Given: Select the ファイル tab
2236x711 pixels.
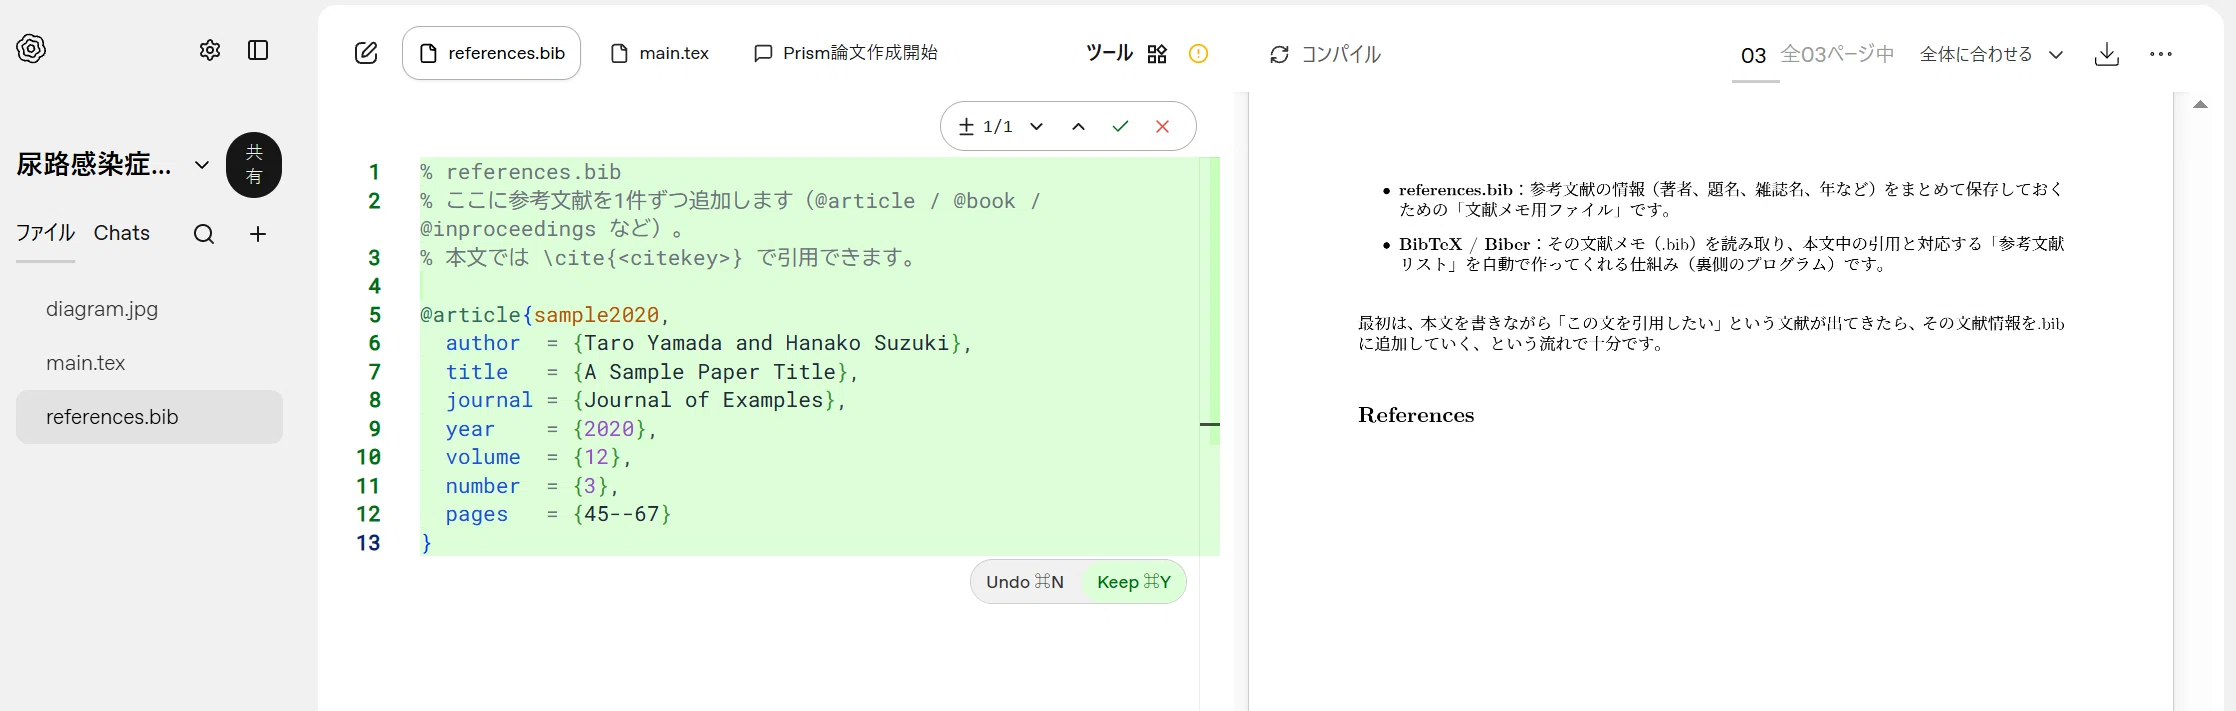Looking at the screenshot, I should point(45,233).
